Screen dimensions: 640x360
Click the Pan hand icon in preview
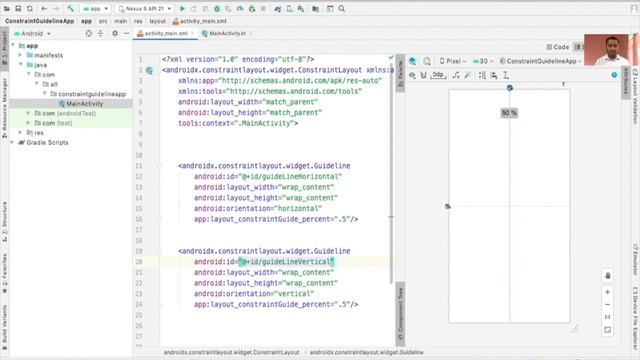click(x=607, y=276)
